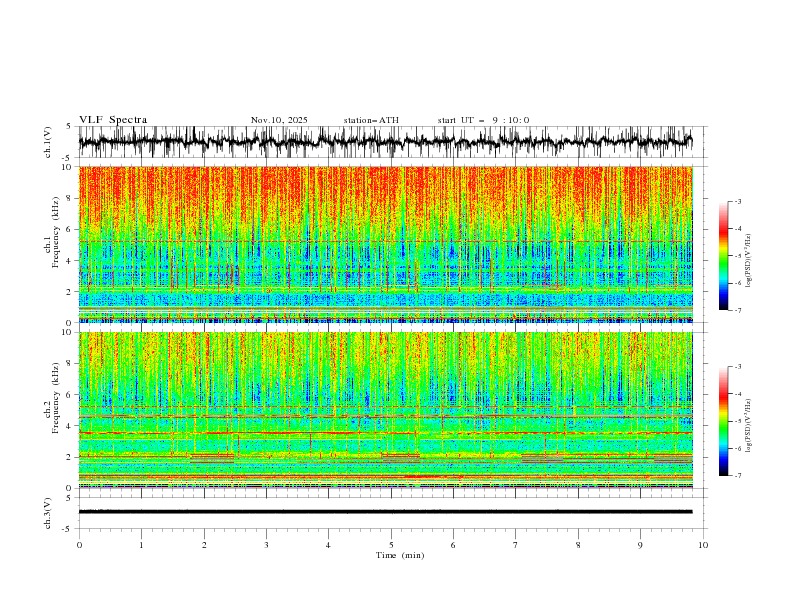Click the "-7" value on ch.2 colorbar
Screen dimensions: 792x612
pyautogui.click(x=738, y=476)
